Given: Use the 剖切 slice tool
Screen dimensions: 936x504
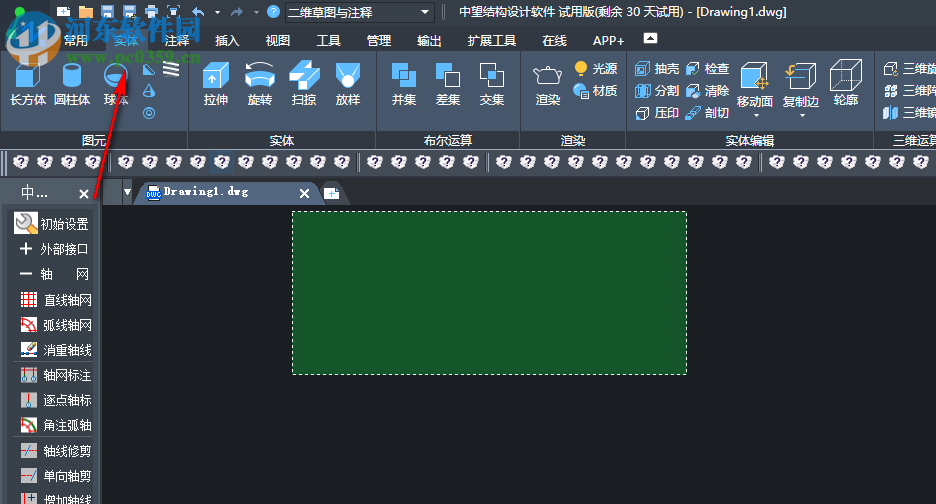Looking at the screenshot, I should click(707, 113).
